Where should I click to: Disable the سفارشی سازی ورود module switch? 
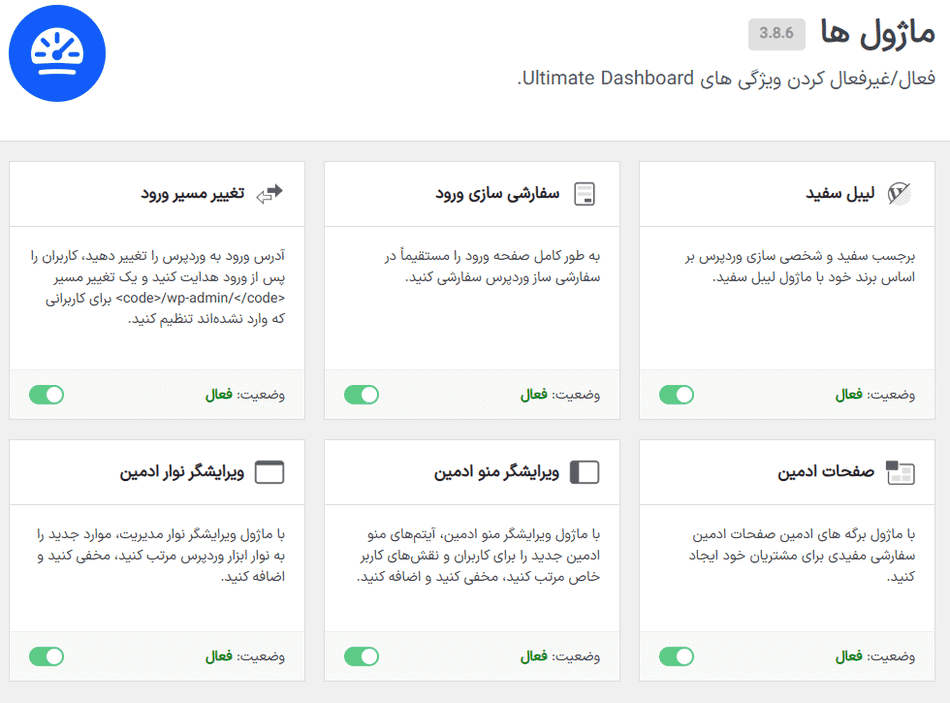362,395
